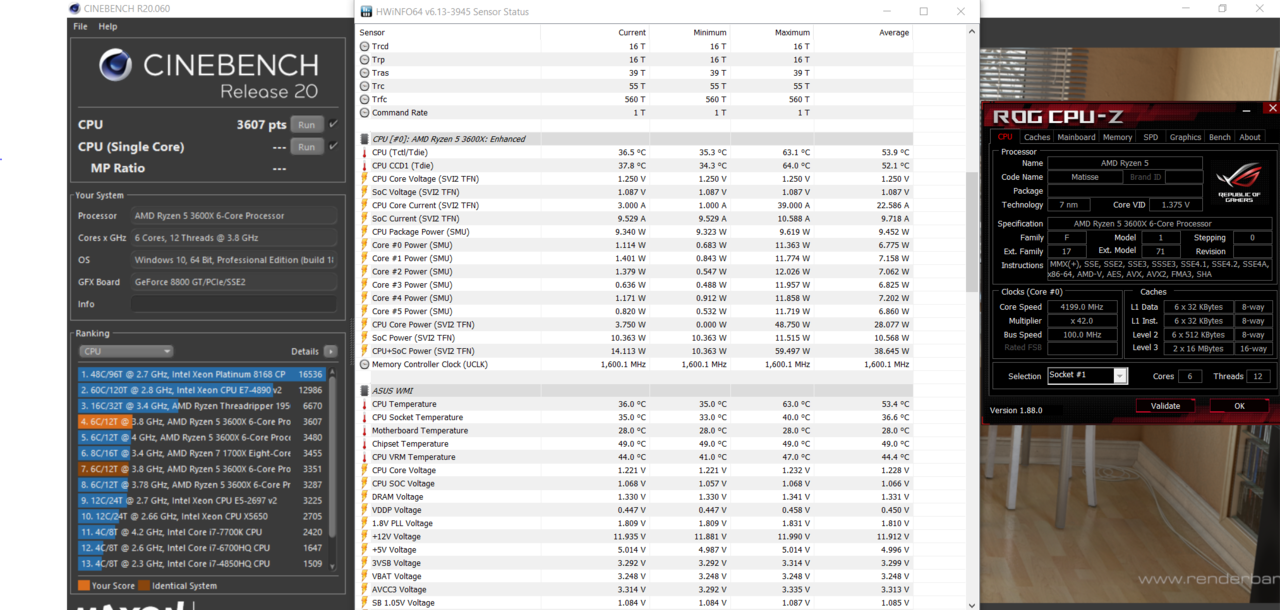Click the Maximum column header
The image size is (1280, 610).
tap(792, 32)
